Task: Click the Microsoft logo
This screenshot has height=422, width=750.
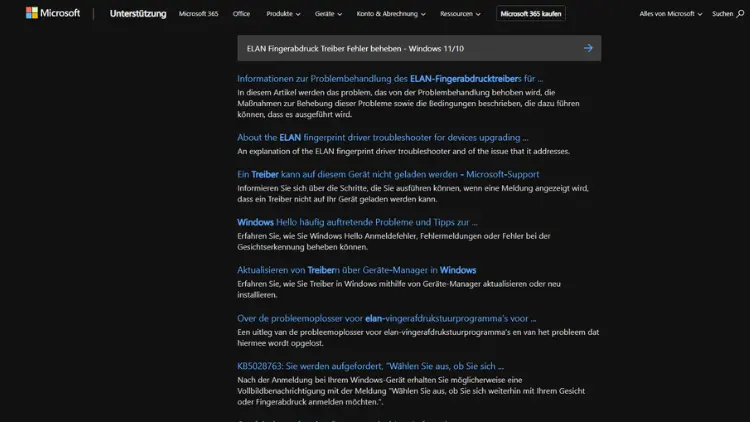Action: tap(53, 14)
